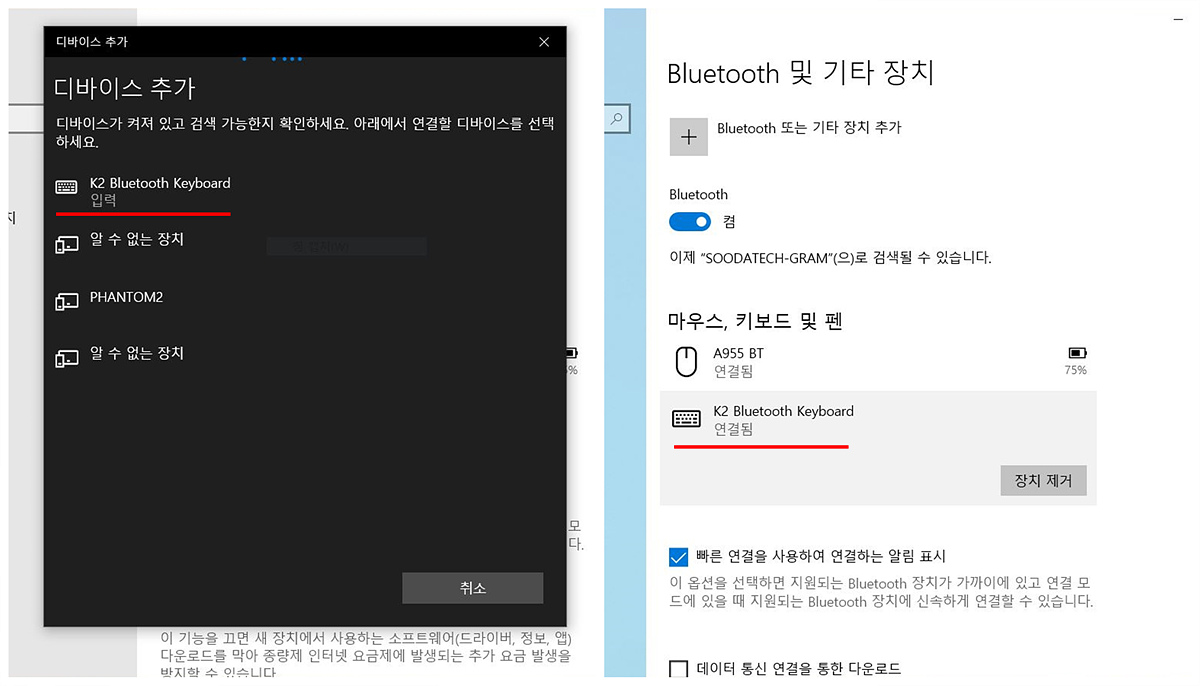The image size is (1200, 686).
Task: Click the plus icon to add Bluetooth device
Action: [x=689, y=137]
